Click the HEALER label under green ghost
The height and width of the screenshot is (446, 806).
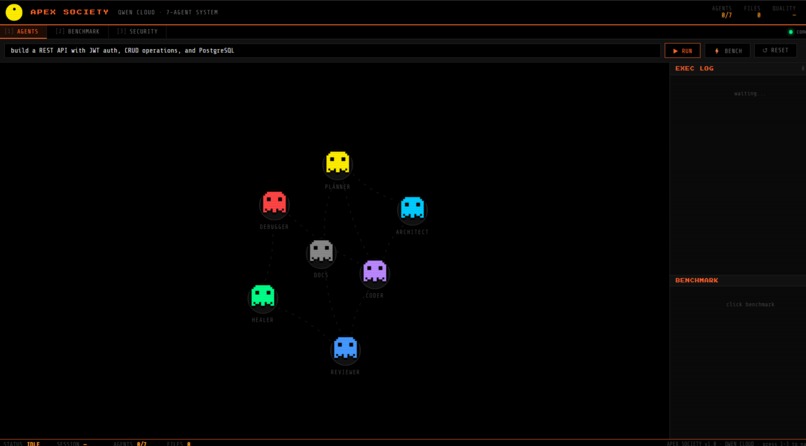click(x=263, y=320)
